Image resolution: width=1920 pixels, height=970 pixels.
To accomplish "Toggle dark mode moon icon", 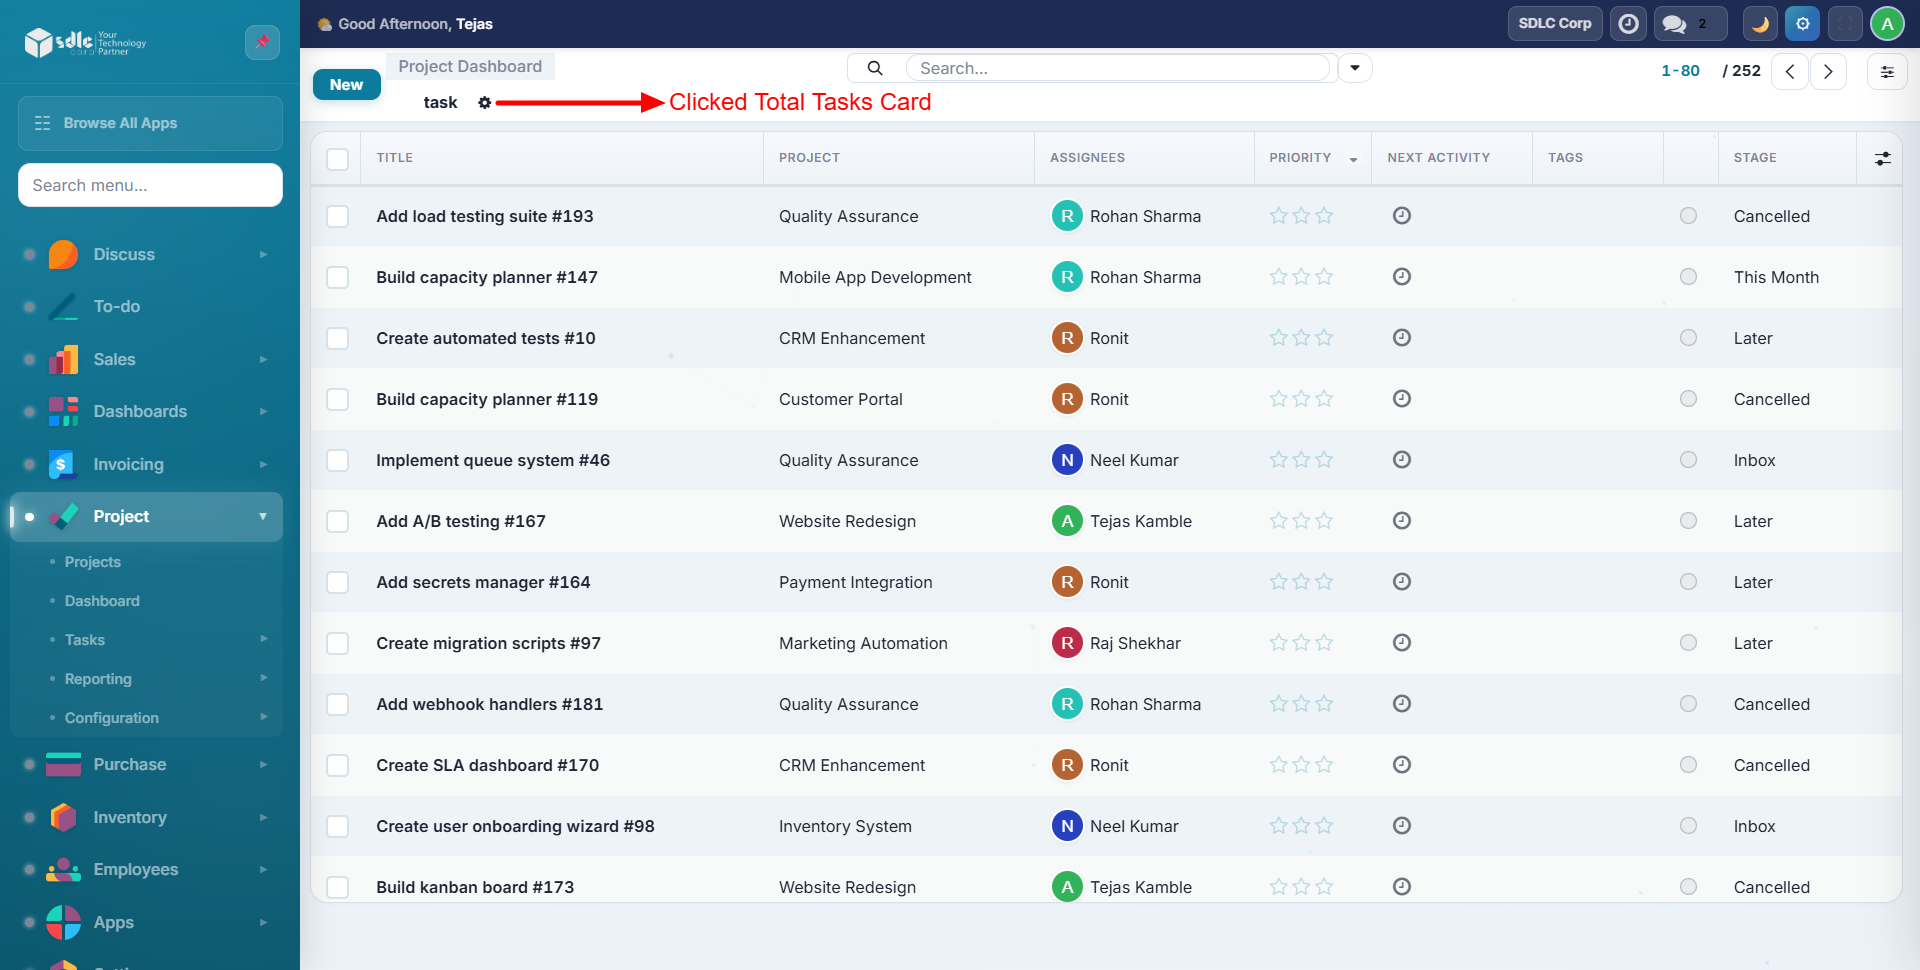I will click(1760, 24).
